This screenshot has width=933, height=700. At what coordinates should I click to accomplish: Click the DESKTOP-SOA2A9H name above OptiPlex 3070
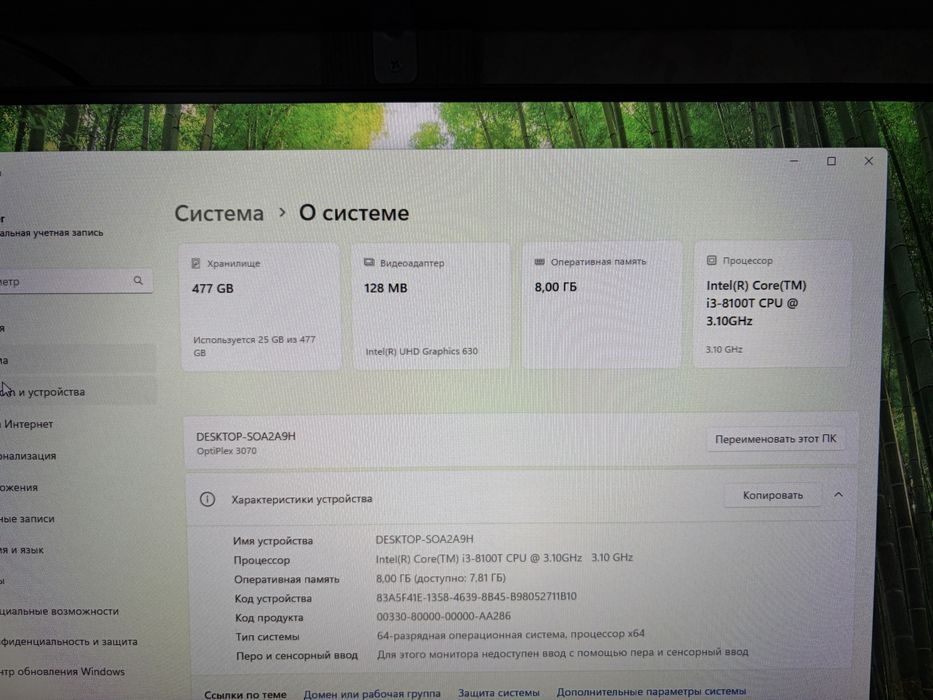click(x=246, y=436)
